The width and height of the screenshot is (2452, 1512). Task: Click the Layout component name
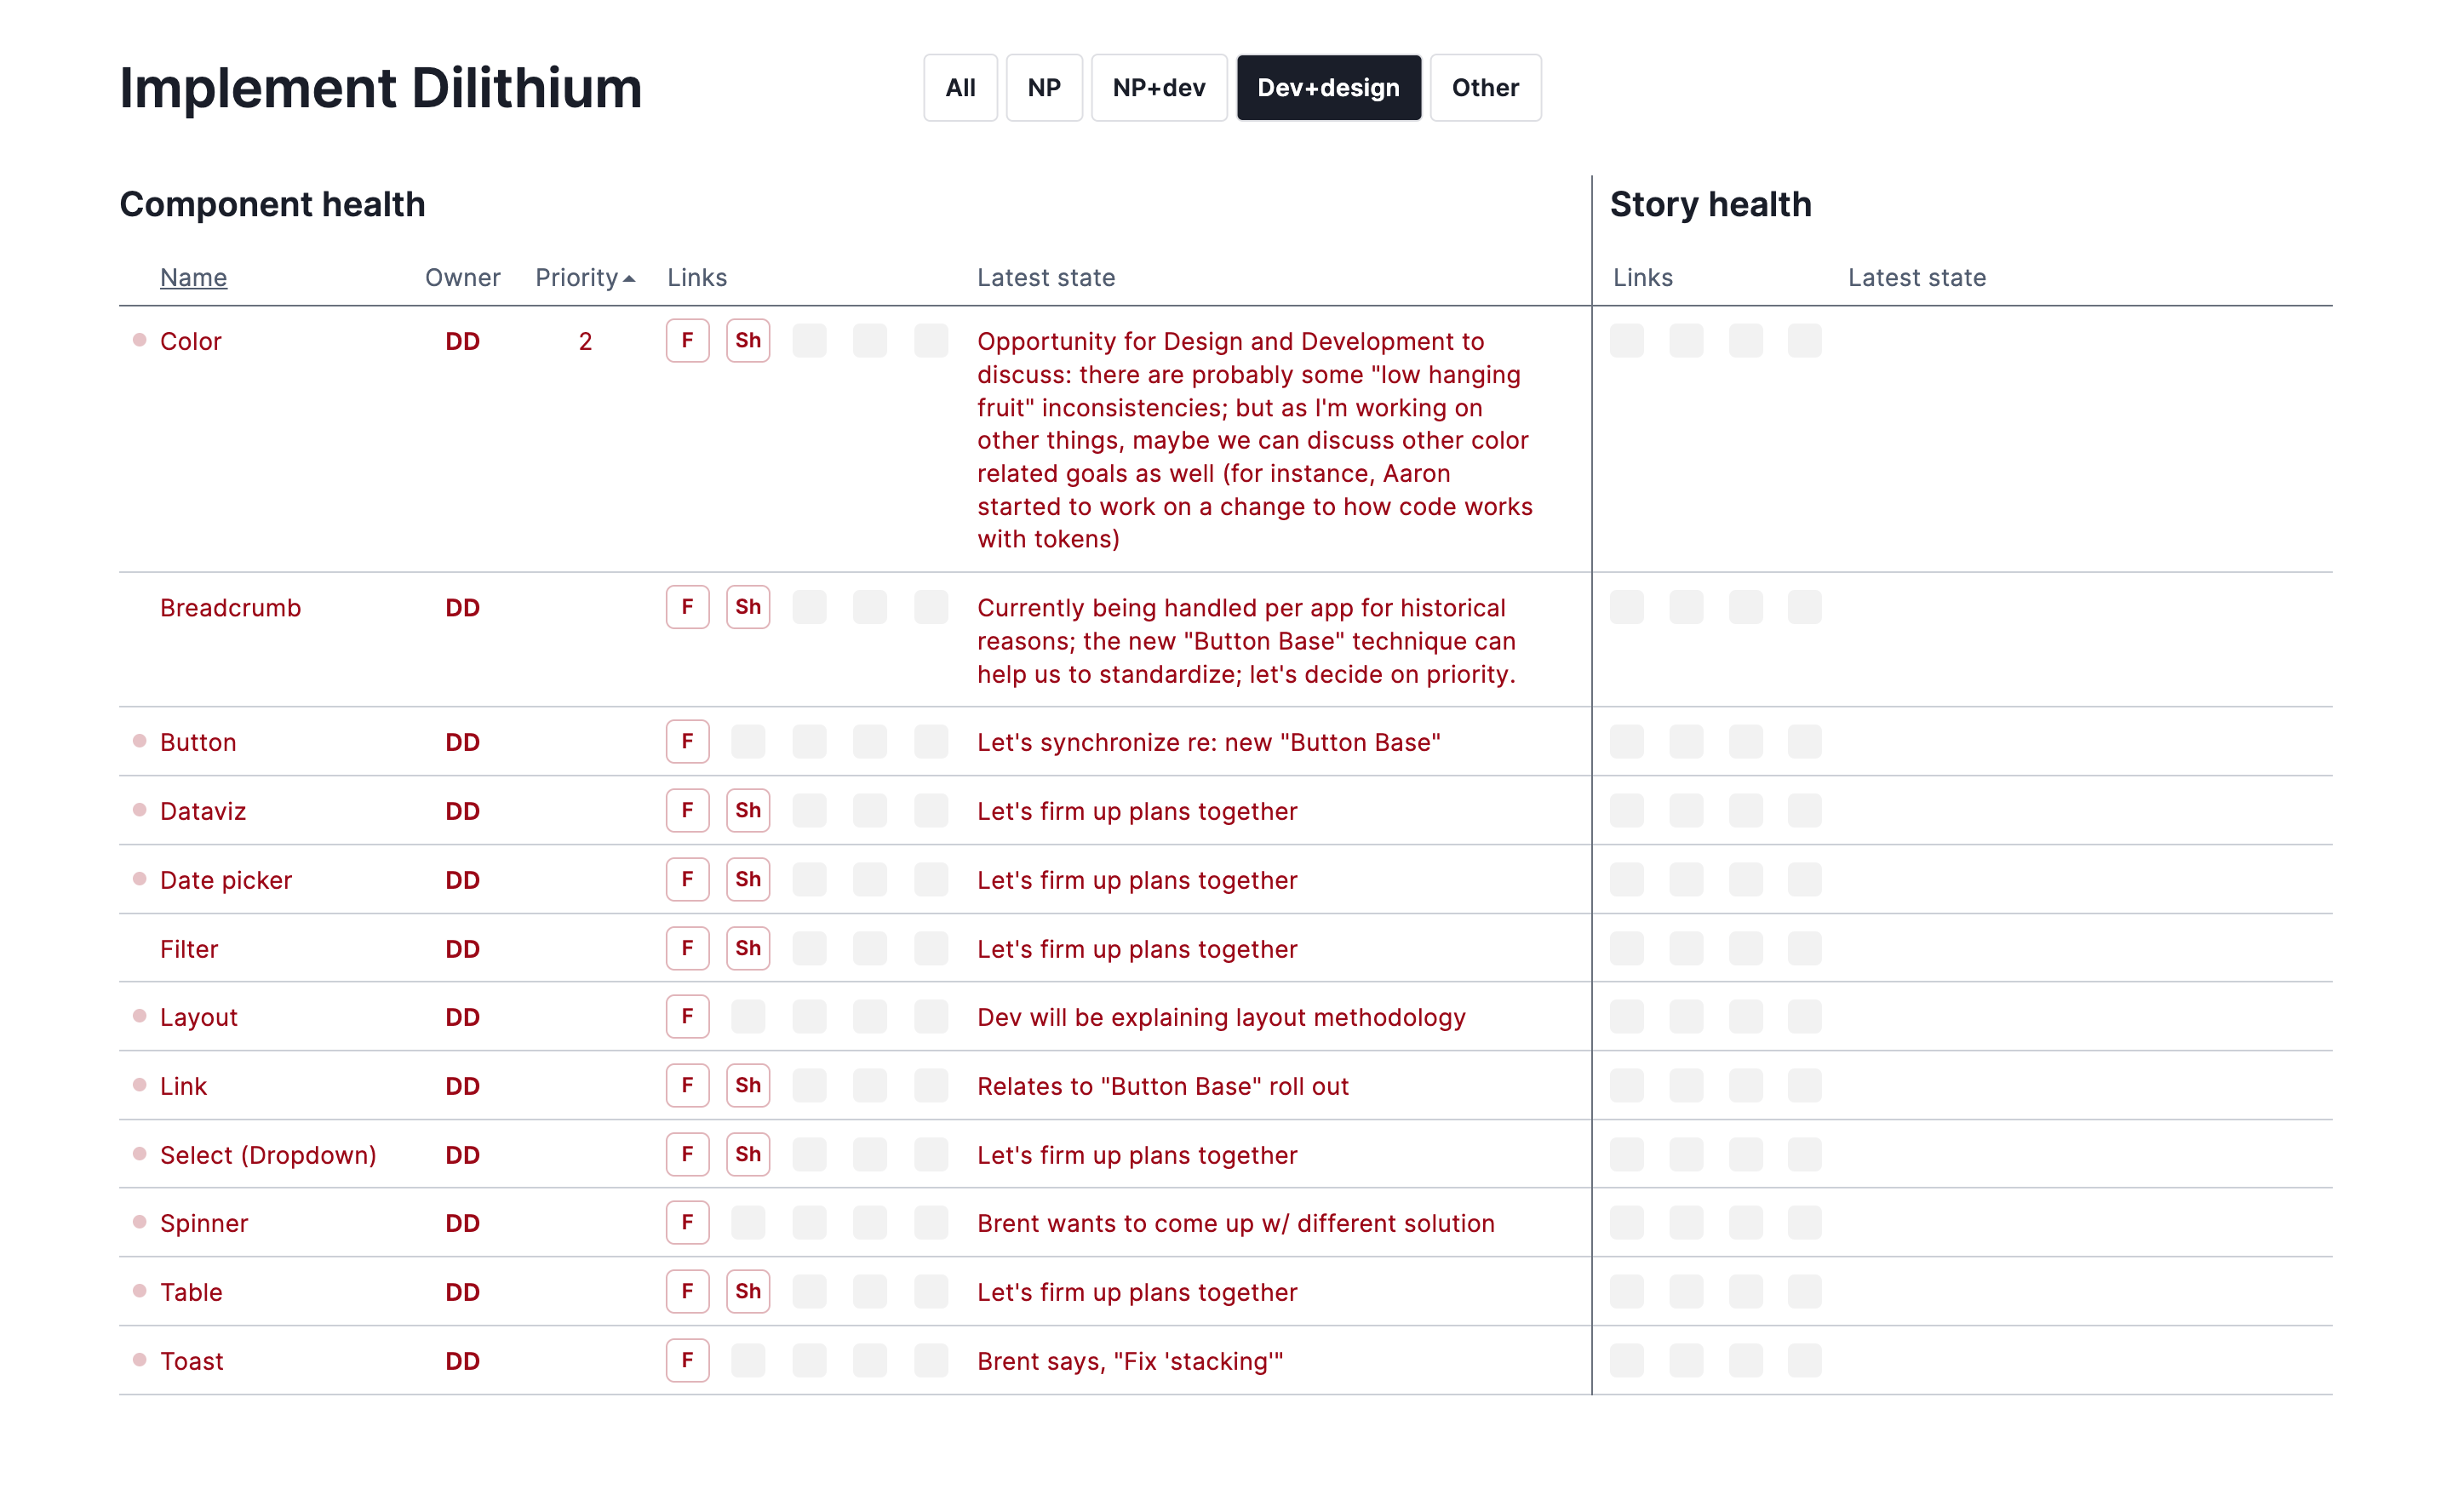click(x=199, y=1018)
